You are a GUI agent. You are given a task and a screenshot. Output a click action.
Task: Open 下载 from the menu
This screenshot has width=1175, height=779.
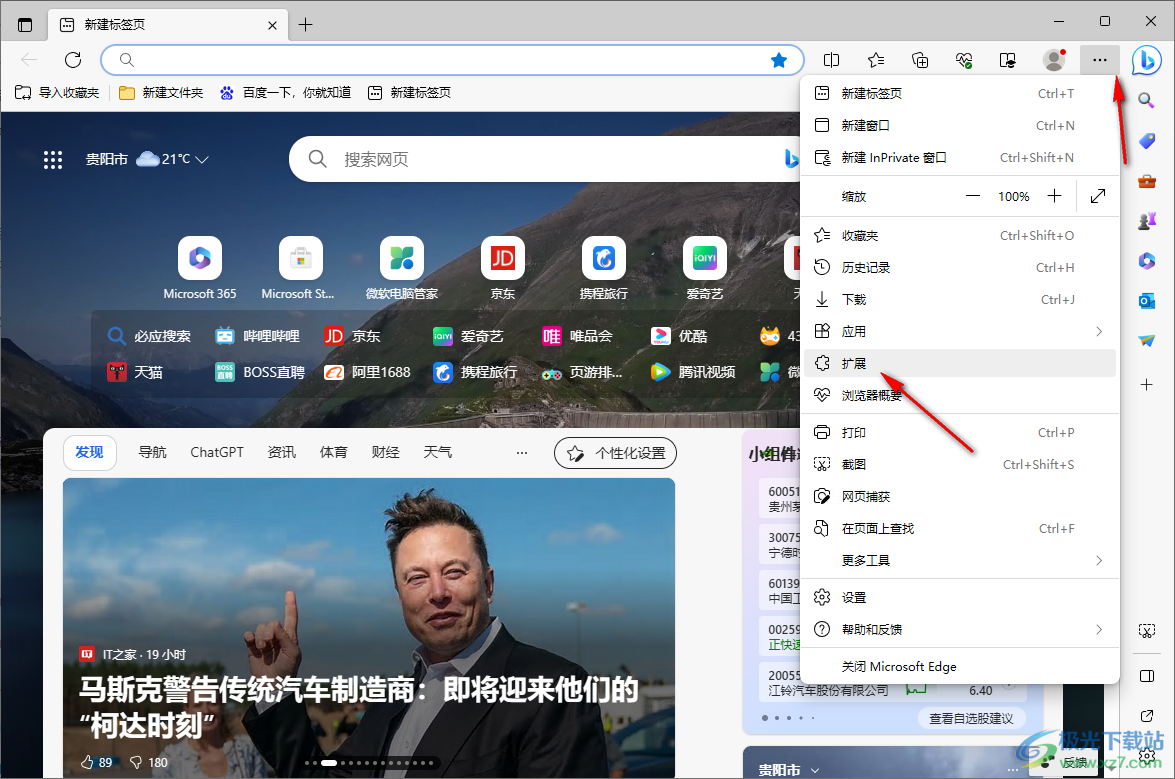point(960,300)
